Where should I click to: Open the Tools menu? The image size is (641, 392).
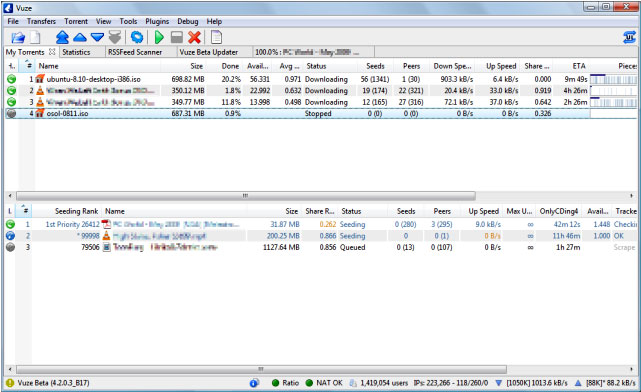128,21
